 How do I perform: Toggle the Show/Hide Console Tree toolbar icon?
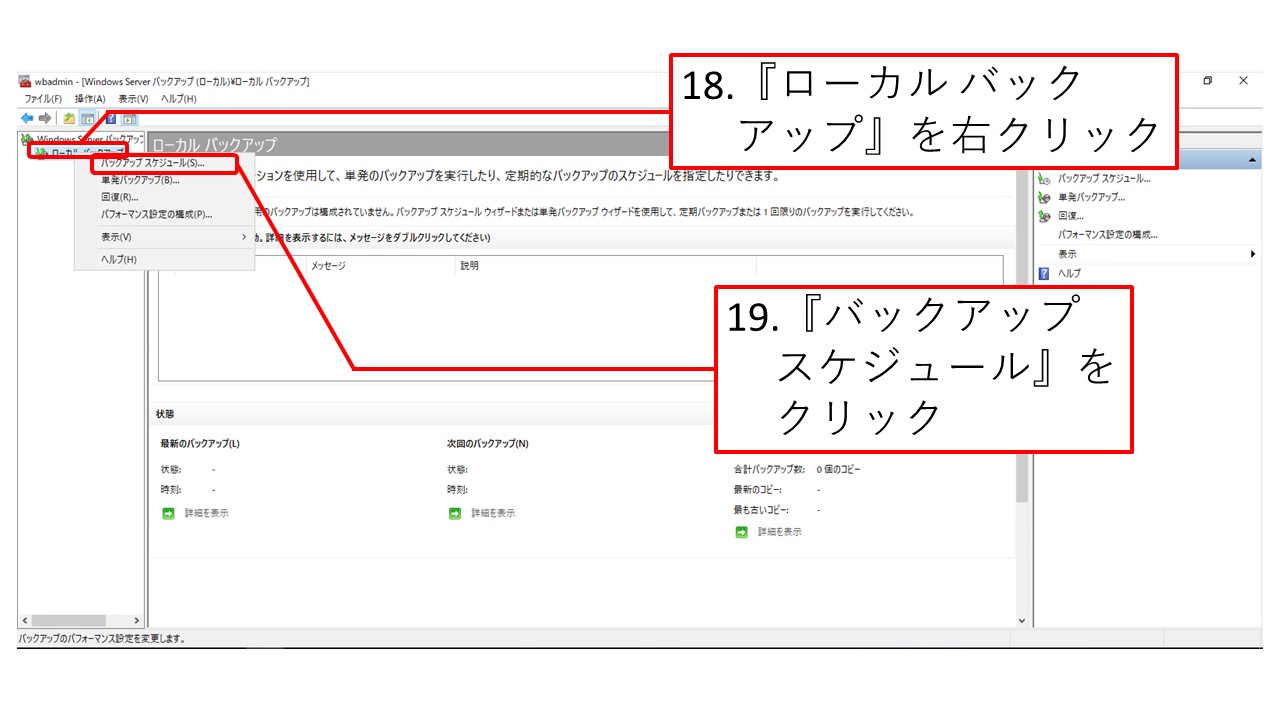[x=87, y=118]
